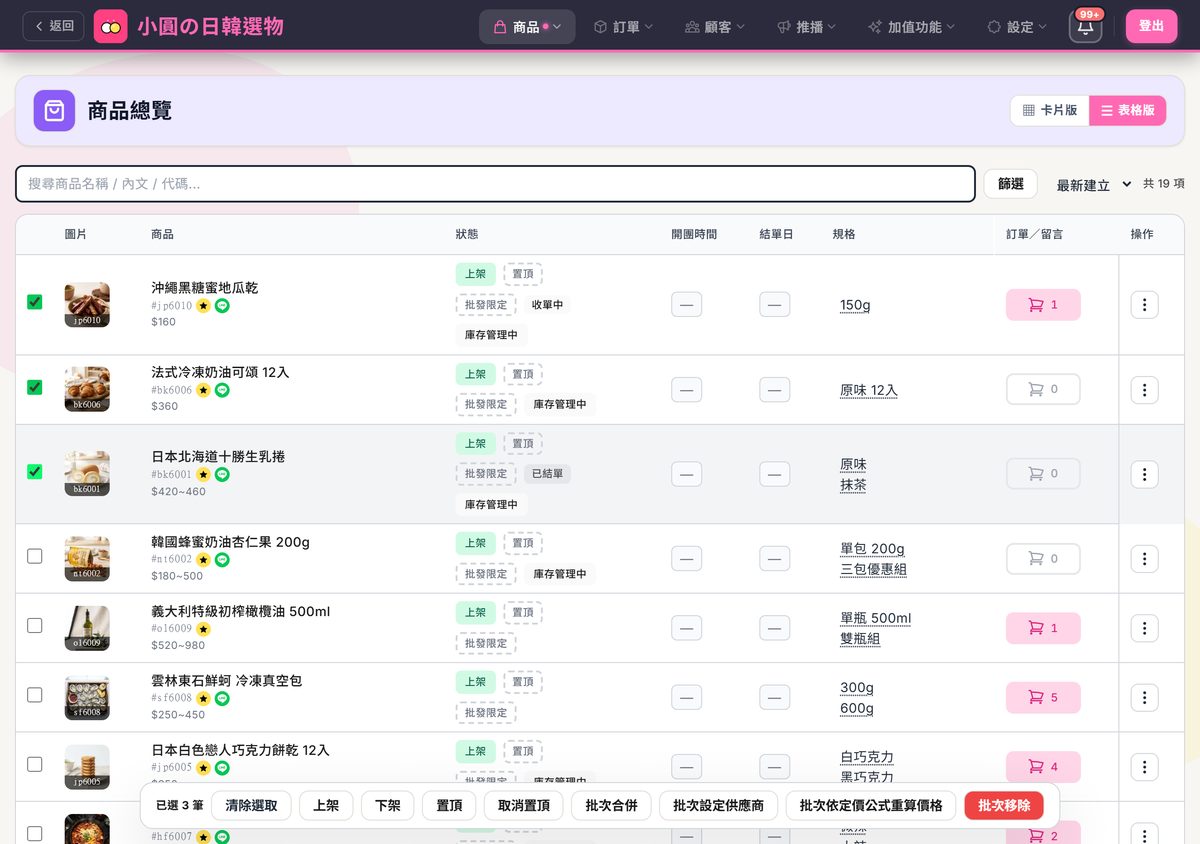Open the more-actions menu for 日本白色戀人巧克力餅乾
This screenshot has height=844, width=1200.
click(1145, 767)
